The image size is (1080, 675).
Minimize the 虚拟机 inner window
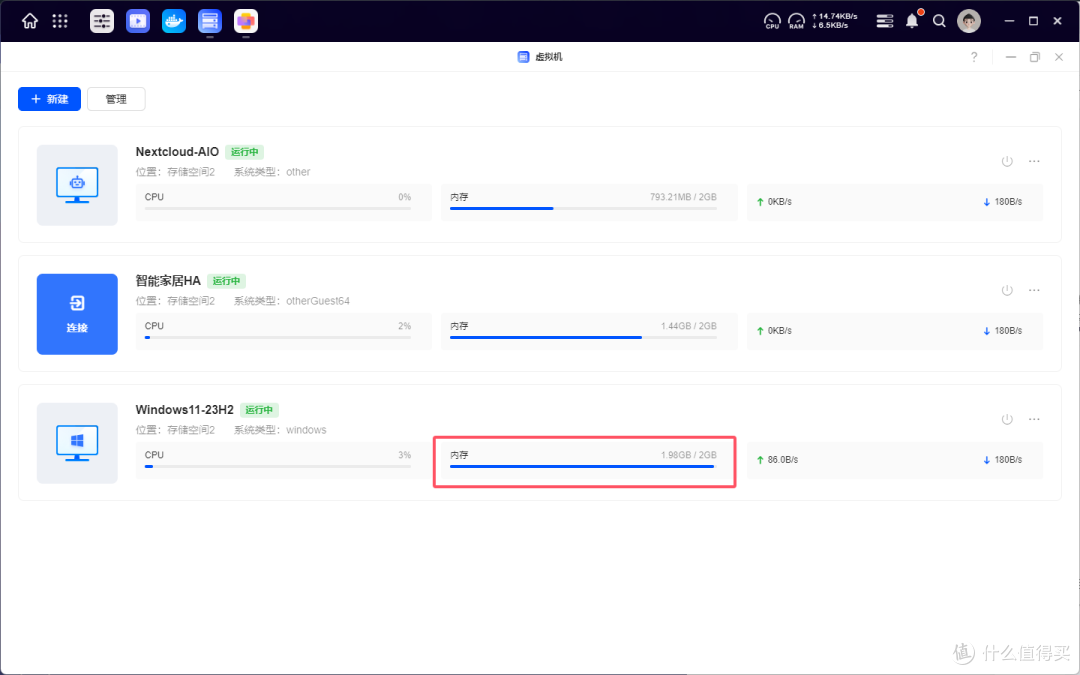click(x=1010, y=57)
